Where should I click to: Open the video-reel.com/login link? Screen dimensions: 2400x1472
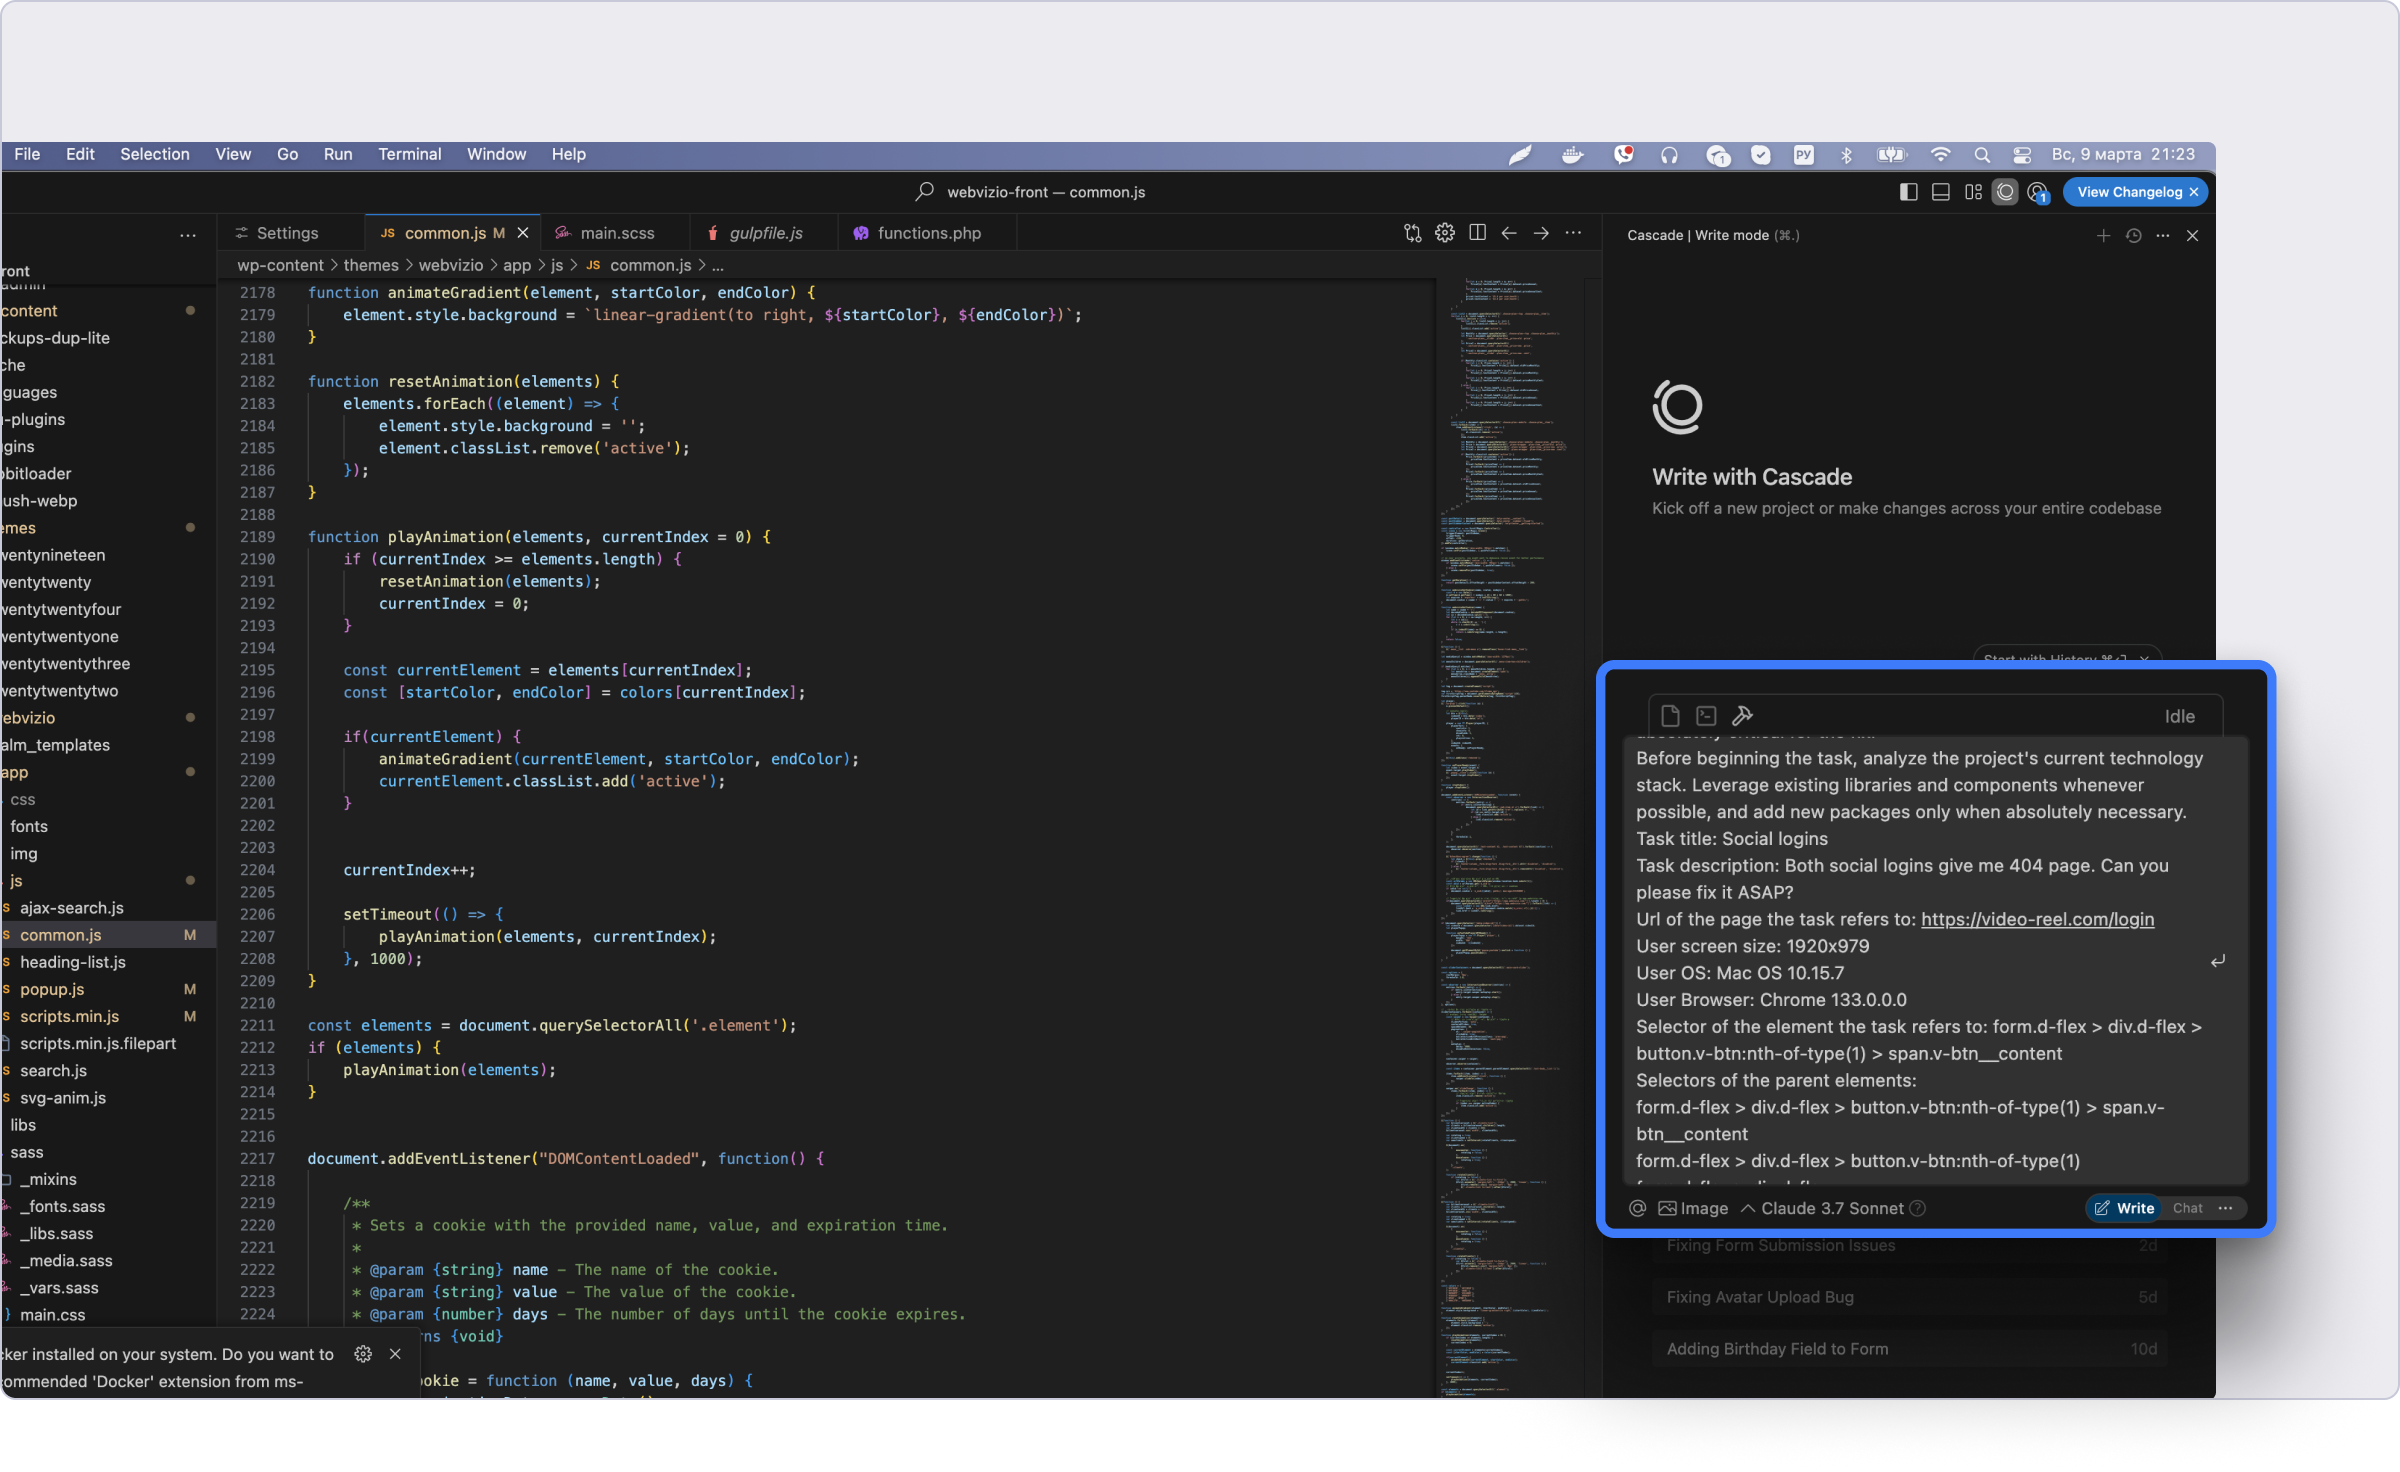(2037, 919)
